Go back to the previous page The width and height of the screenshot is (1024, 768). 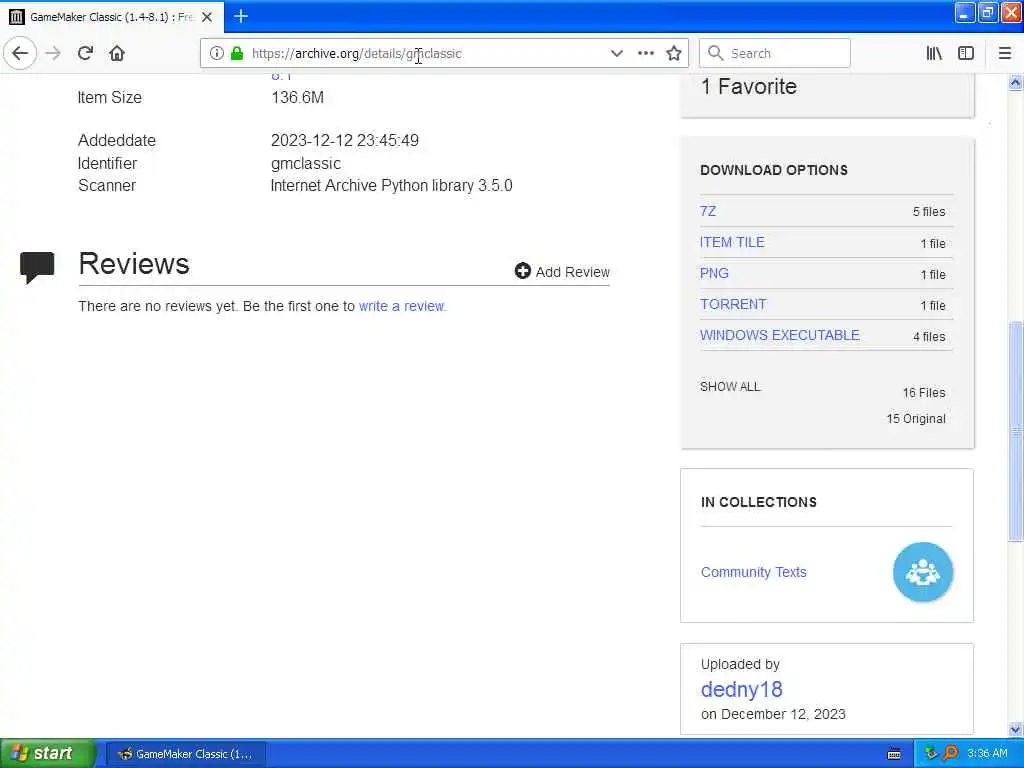(20, 53)
